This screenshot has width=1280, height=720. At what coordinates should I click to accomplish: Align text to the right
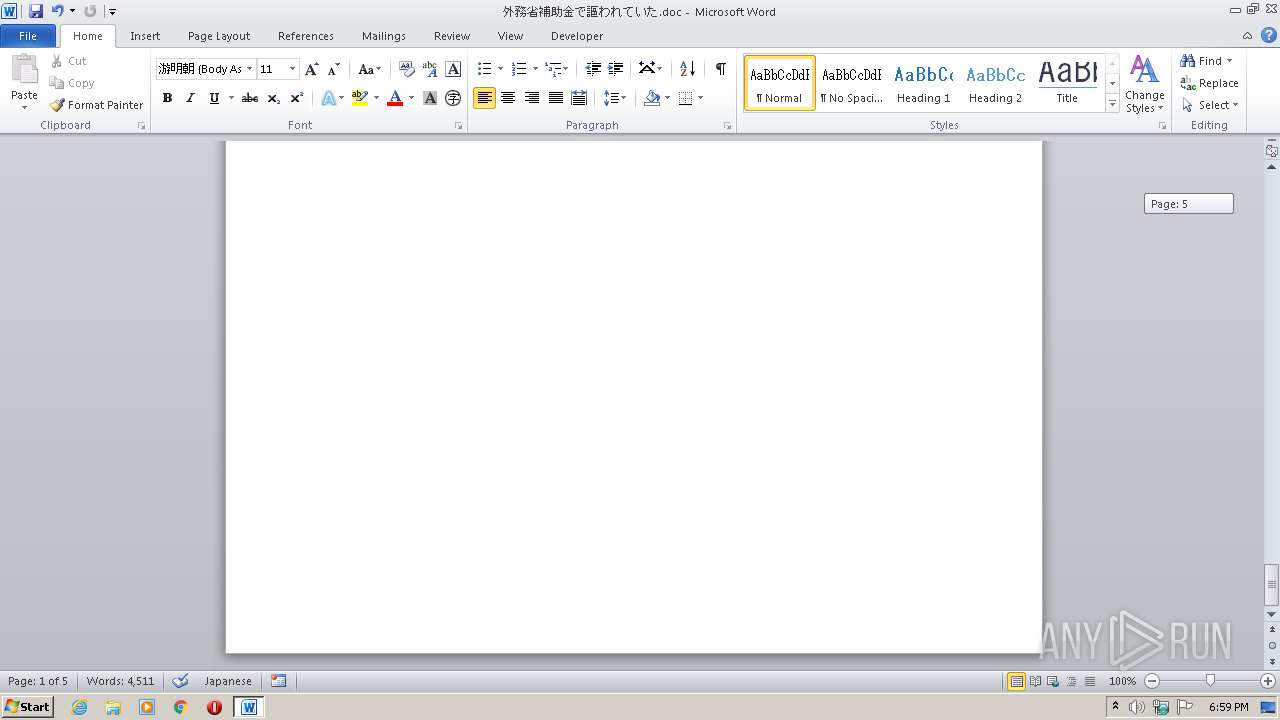[532, 98]
